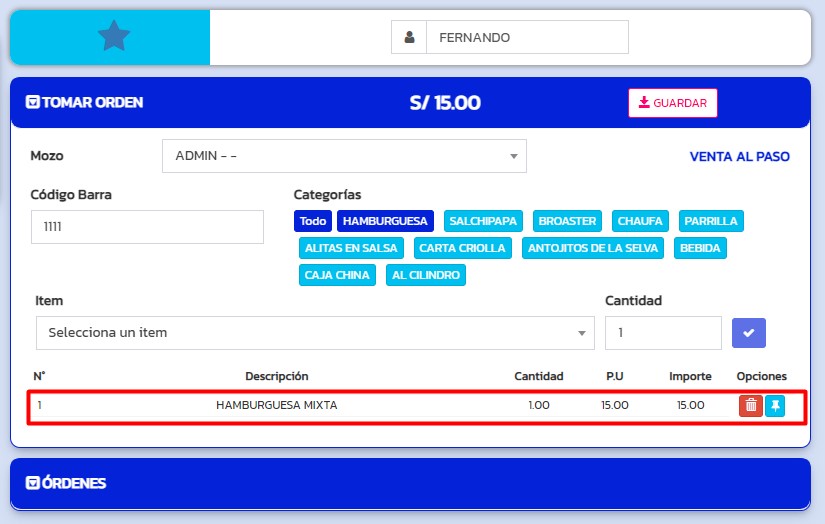
Task: Open the Venta al Paso link
Action: click(x=739, y=157)
